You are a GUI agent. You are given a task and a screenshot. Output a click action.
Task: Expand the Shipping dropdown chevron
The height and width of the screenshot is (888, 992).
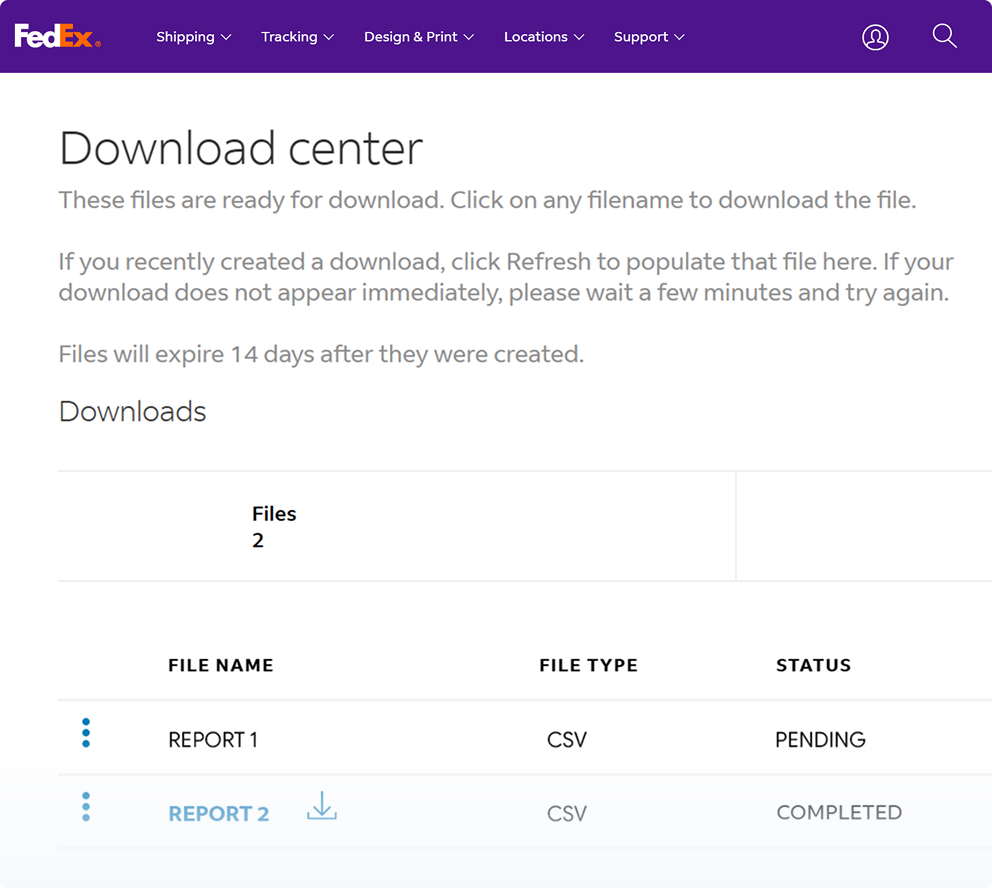pos(226,37)
